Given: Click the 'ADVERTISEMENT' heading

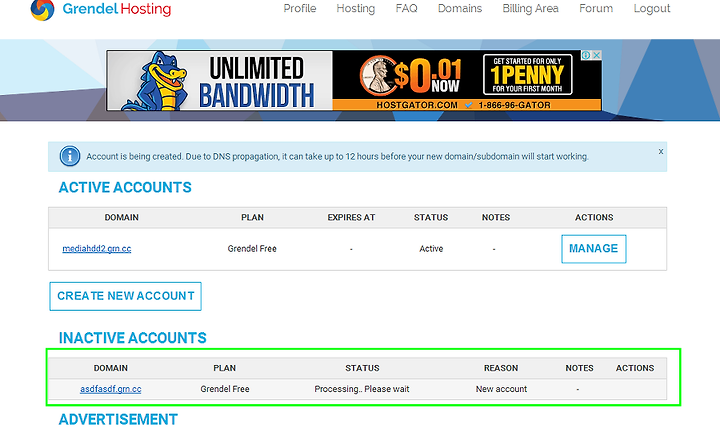Looking at the screenshot, I should 118,420.
